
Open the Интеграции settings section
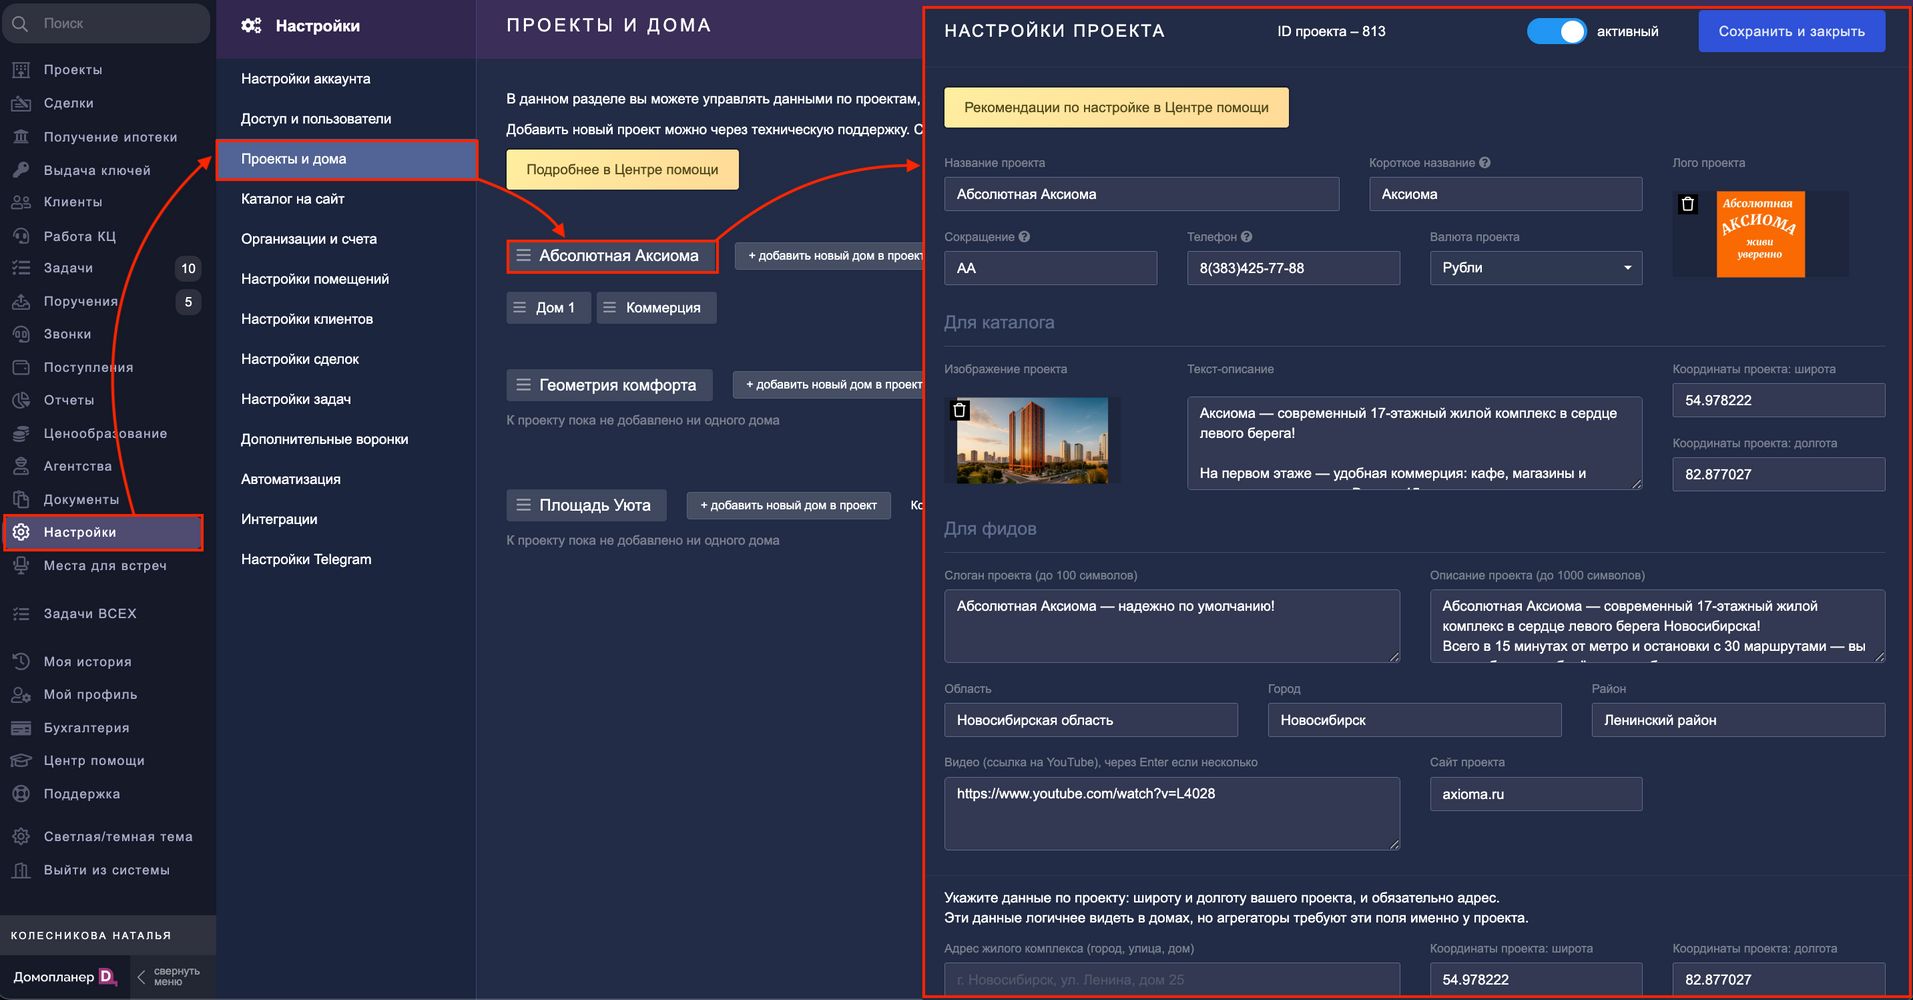(279, 519)
